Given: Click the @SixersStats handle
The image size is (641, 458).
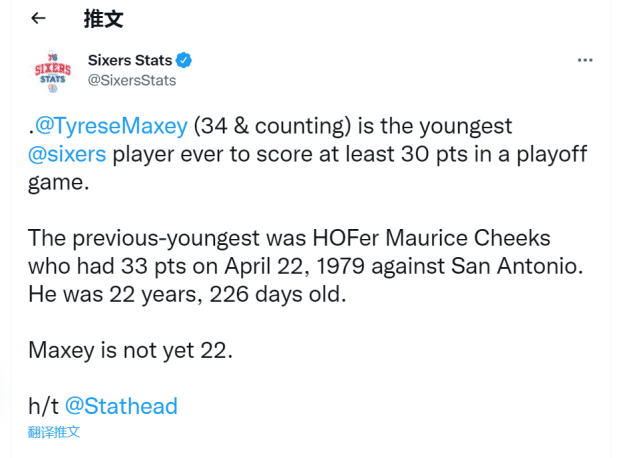Looking at the screenshot, I should point(131,80).
